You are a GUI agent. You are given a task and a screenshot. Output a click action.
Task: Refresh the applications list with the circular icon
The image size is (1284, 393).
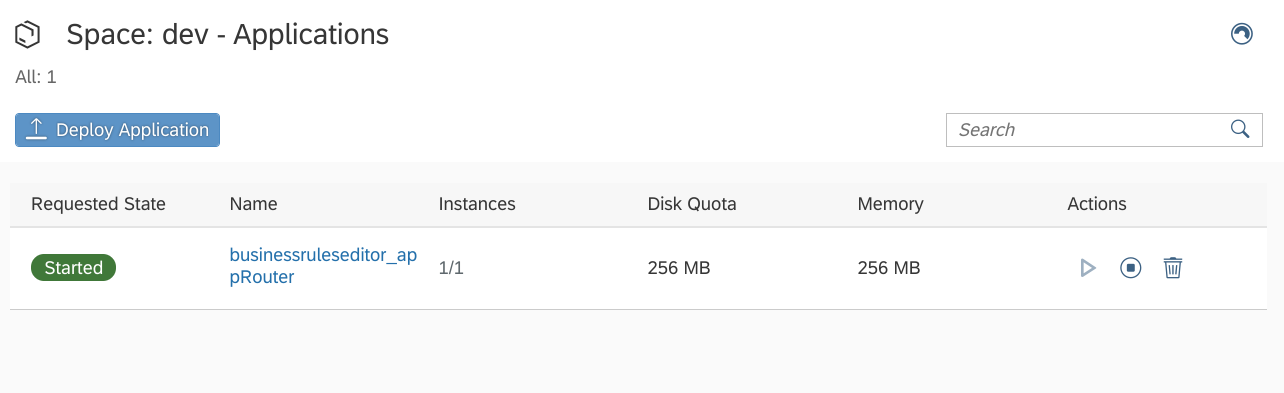1241,35
